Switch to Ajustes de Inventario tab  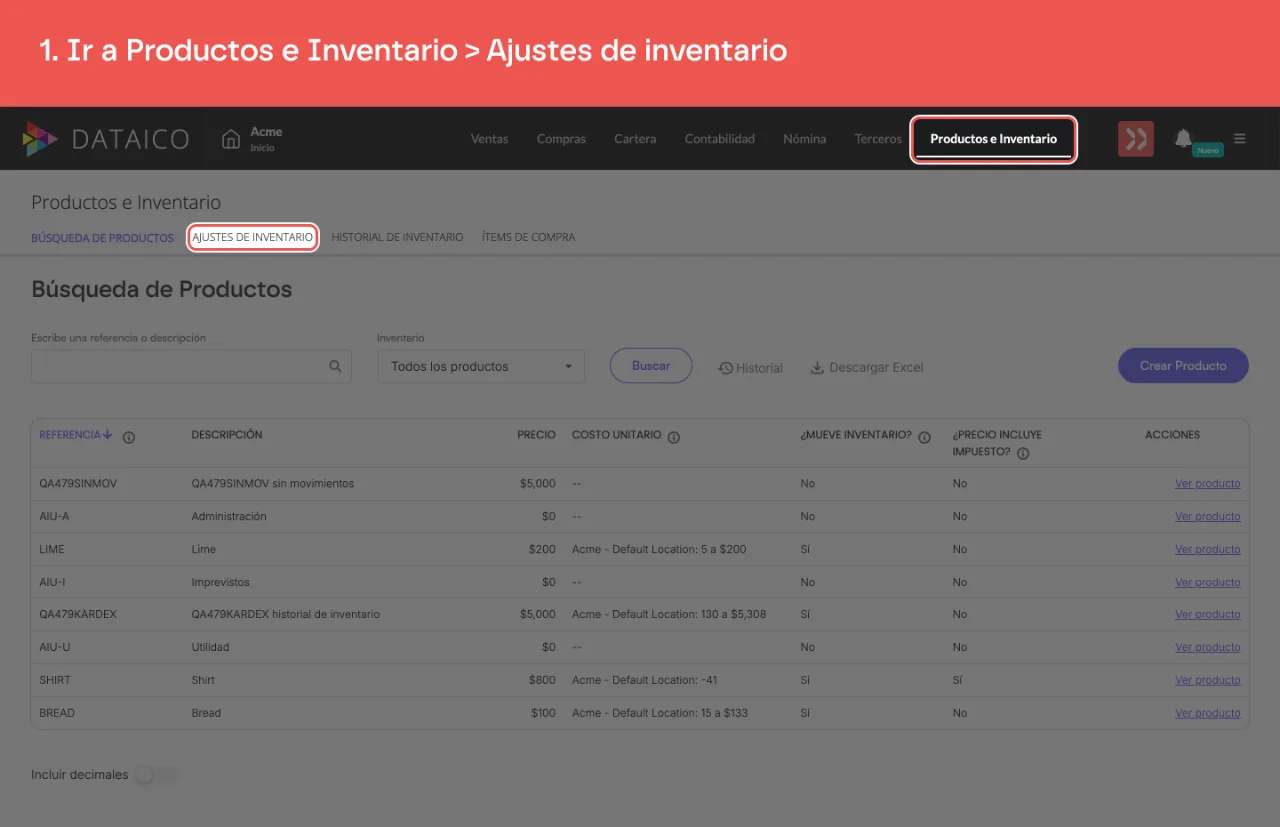(253, 238)
